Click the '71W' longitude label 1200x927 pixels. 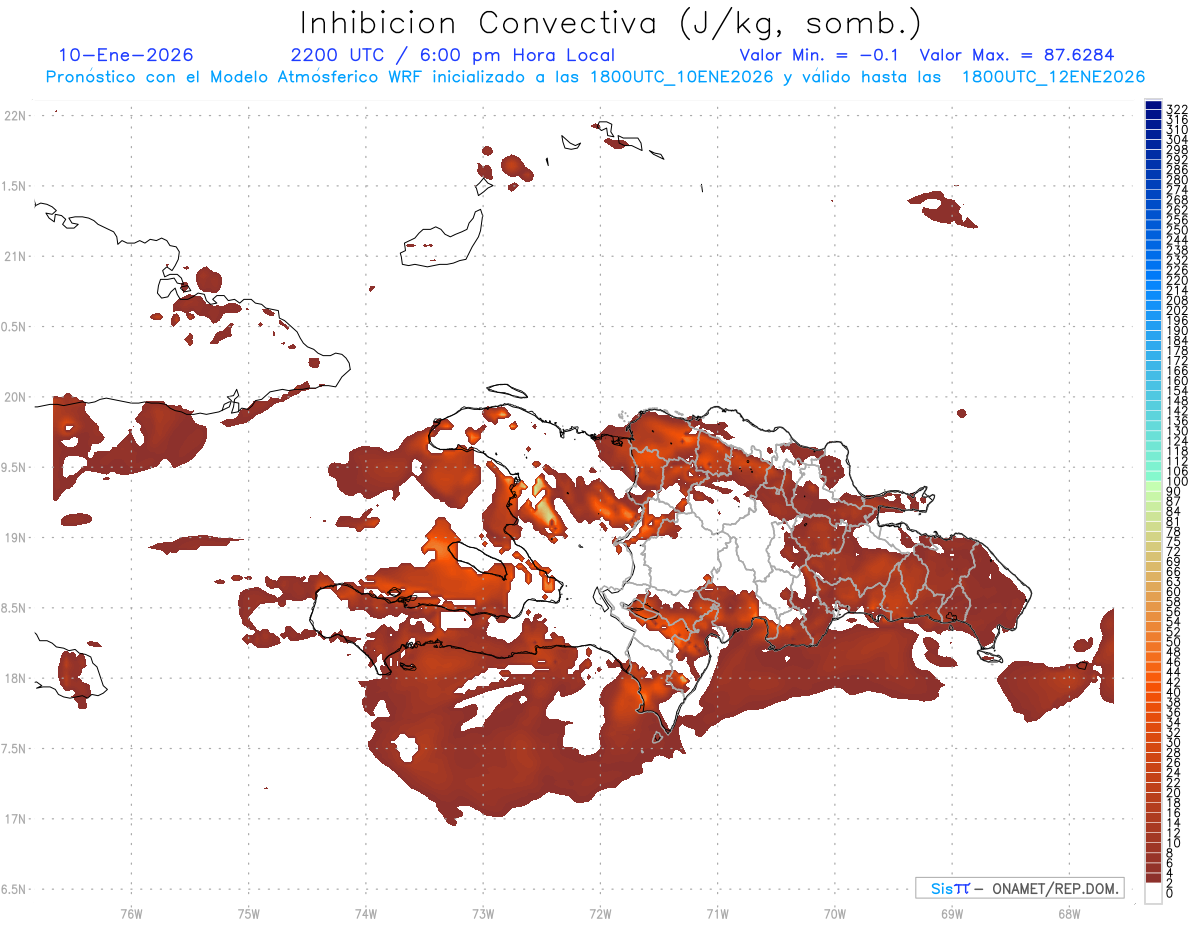coord(717,913)
